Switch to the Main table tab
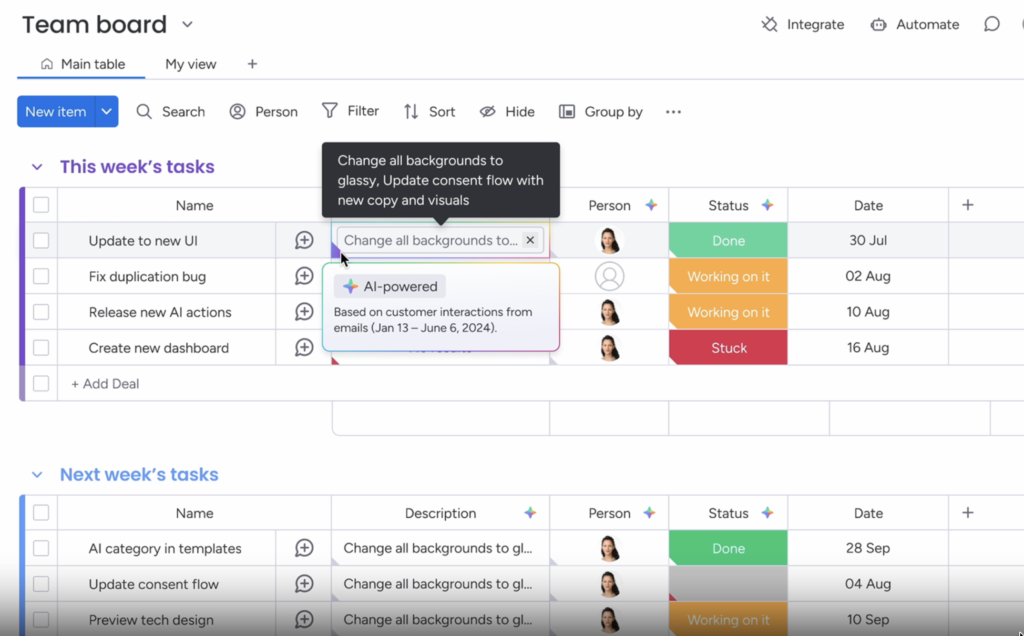The image size is (1024, 636). click(x=82, y=64)
